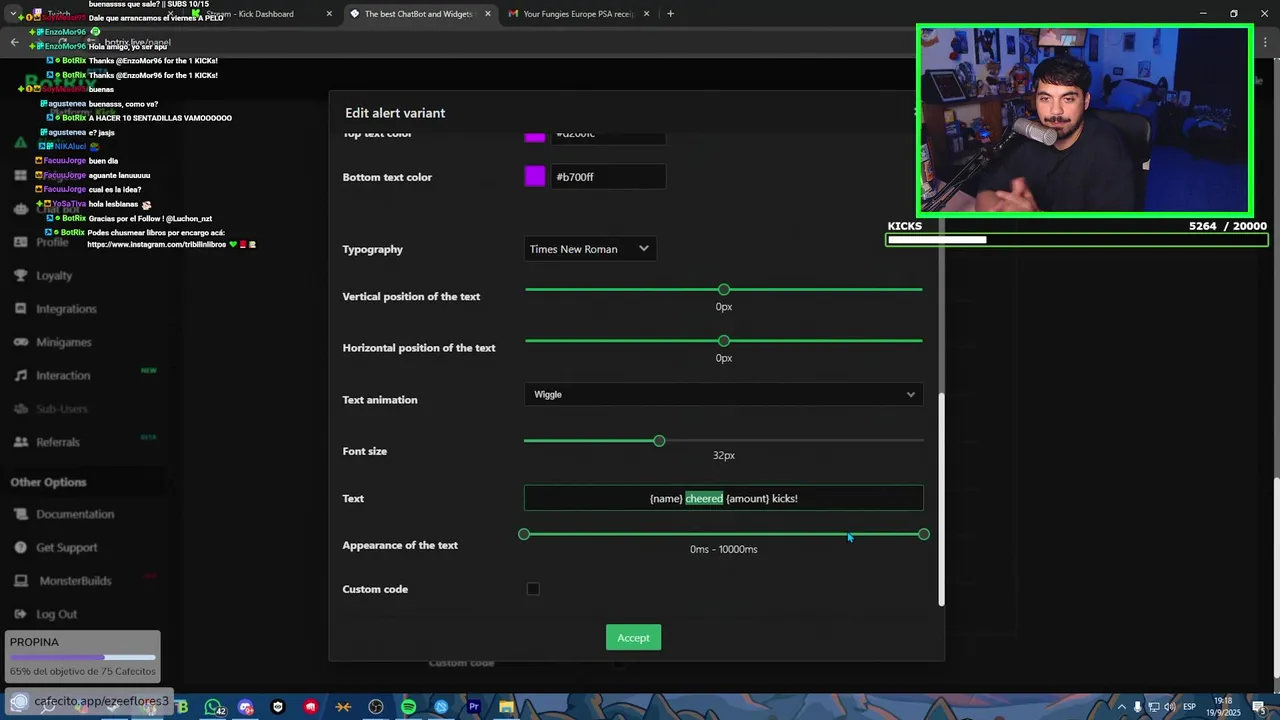This screenshot has height=720, width=1280.
Task: Switch to the Stream - Kick Dashboard tab
Action: pos(260,14)
